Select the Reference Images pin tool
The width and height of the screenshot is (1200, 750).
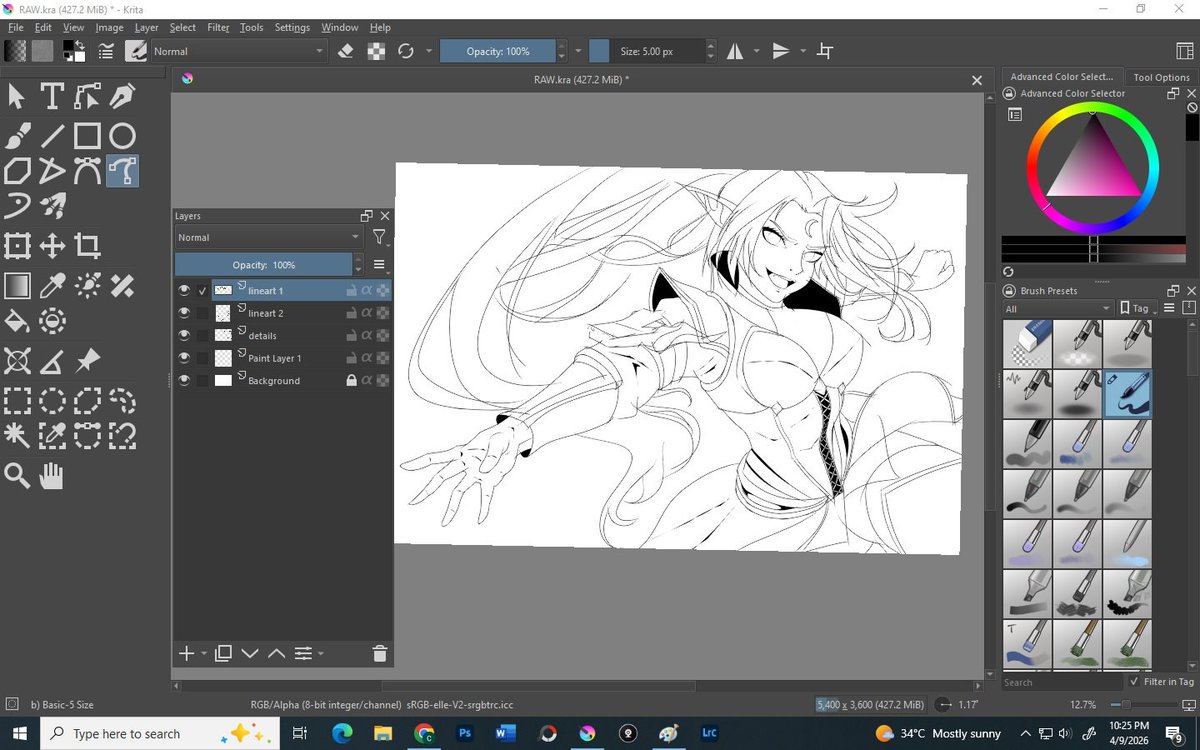click(x=87, y=360)
